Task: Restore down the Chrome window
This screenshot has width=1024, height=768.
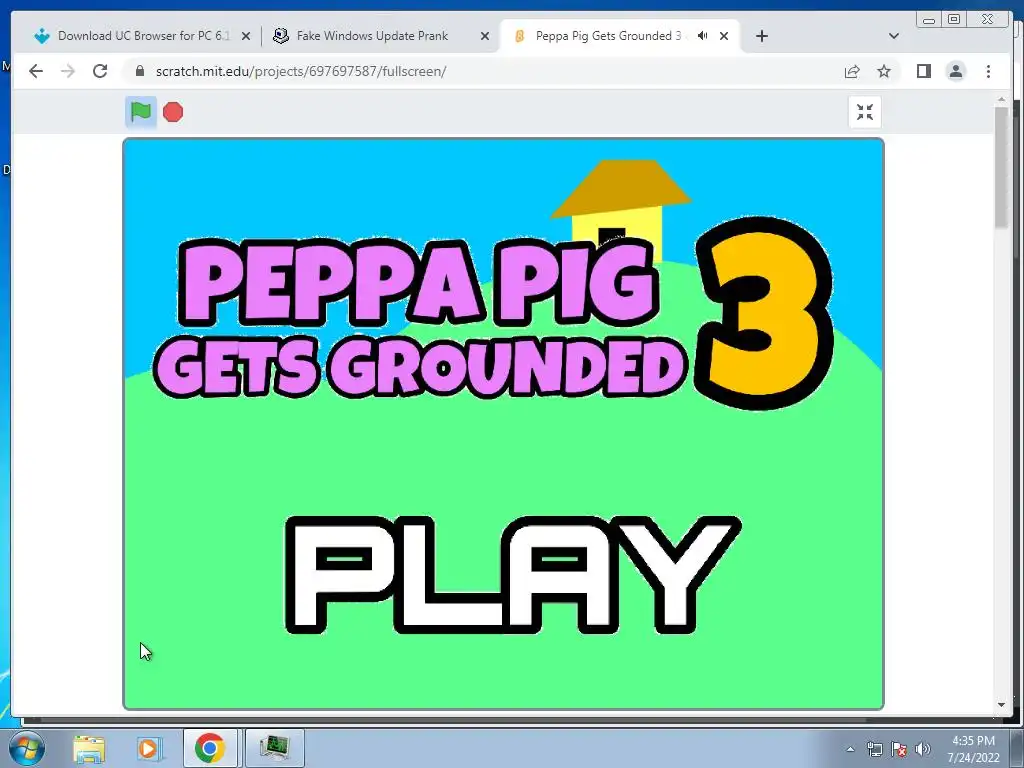Action: (x=954, y=20)
